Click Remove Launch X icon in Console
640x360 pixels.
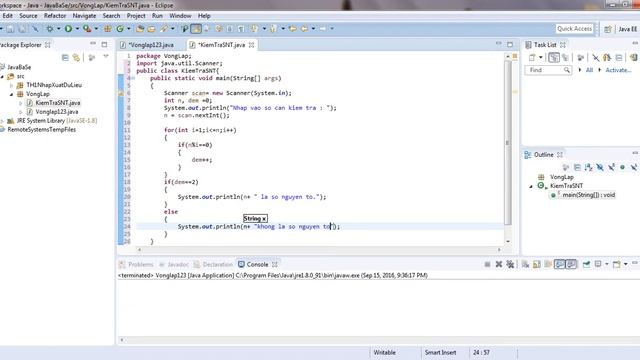[x=499, y=264]
